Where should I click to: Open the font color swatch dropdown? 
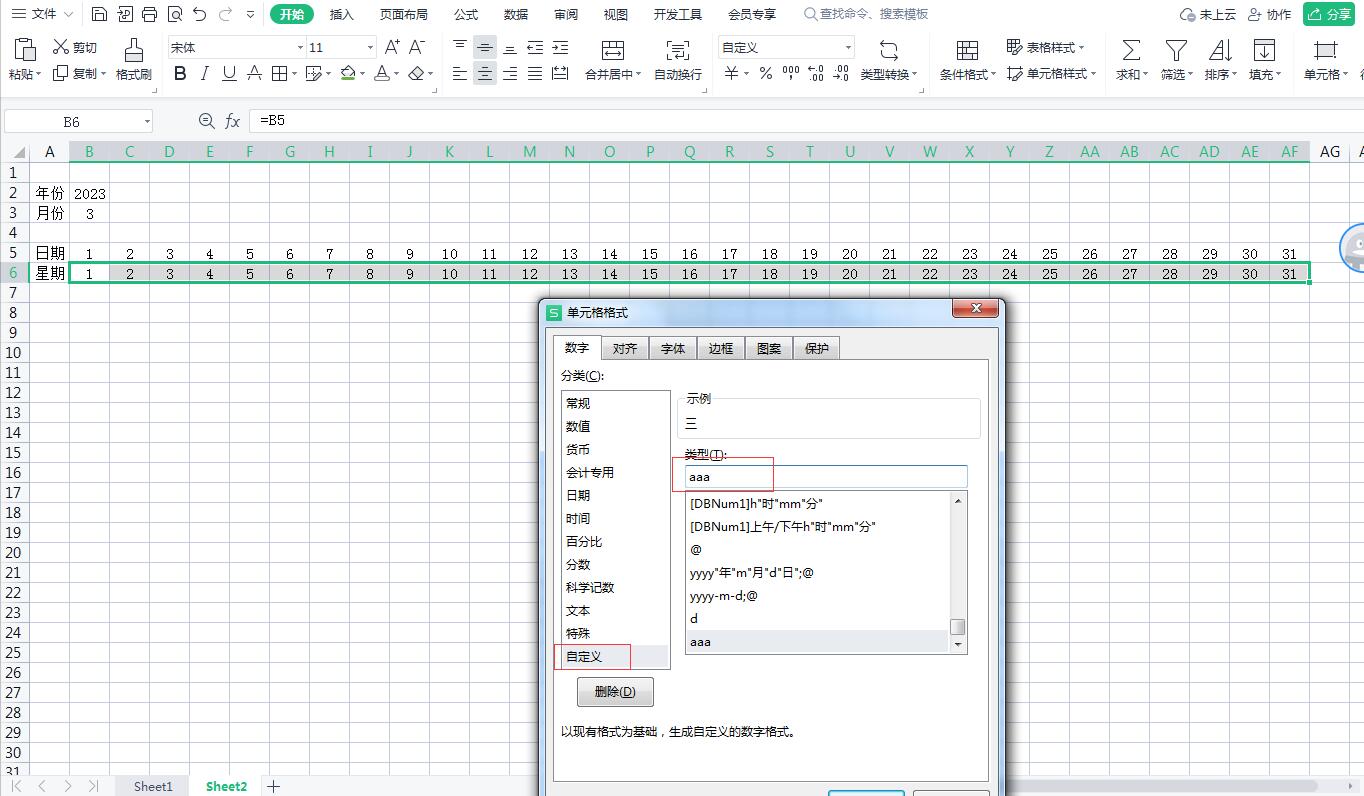point(398,74)
